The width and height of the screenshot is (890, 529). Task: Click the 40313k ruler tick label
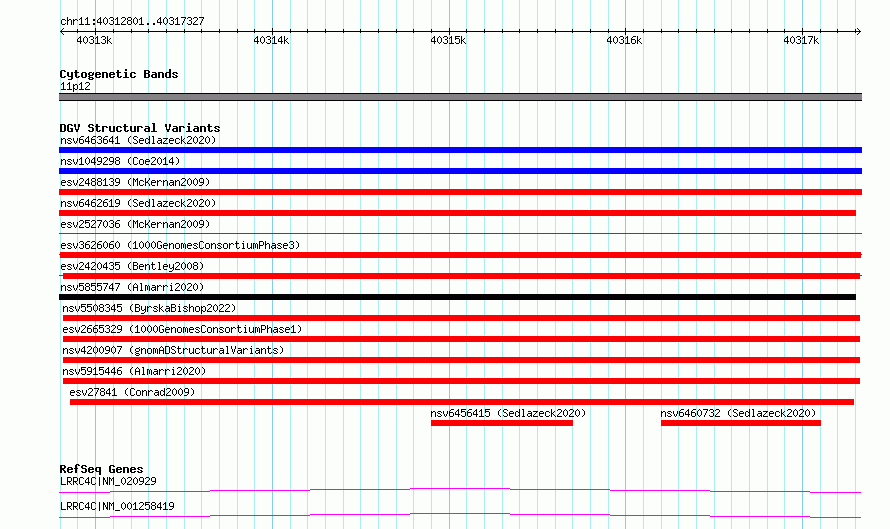[94, 40]
